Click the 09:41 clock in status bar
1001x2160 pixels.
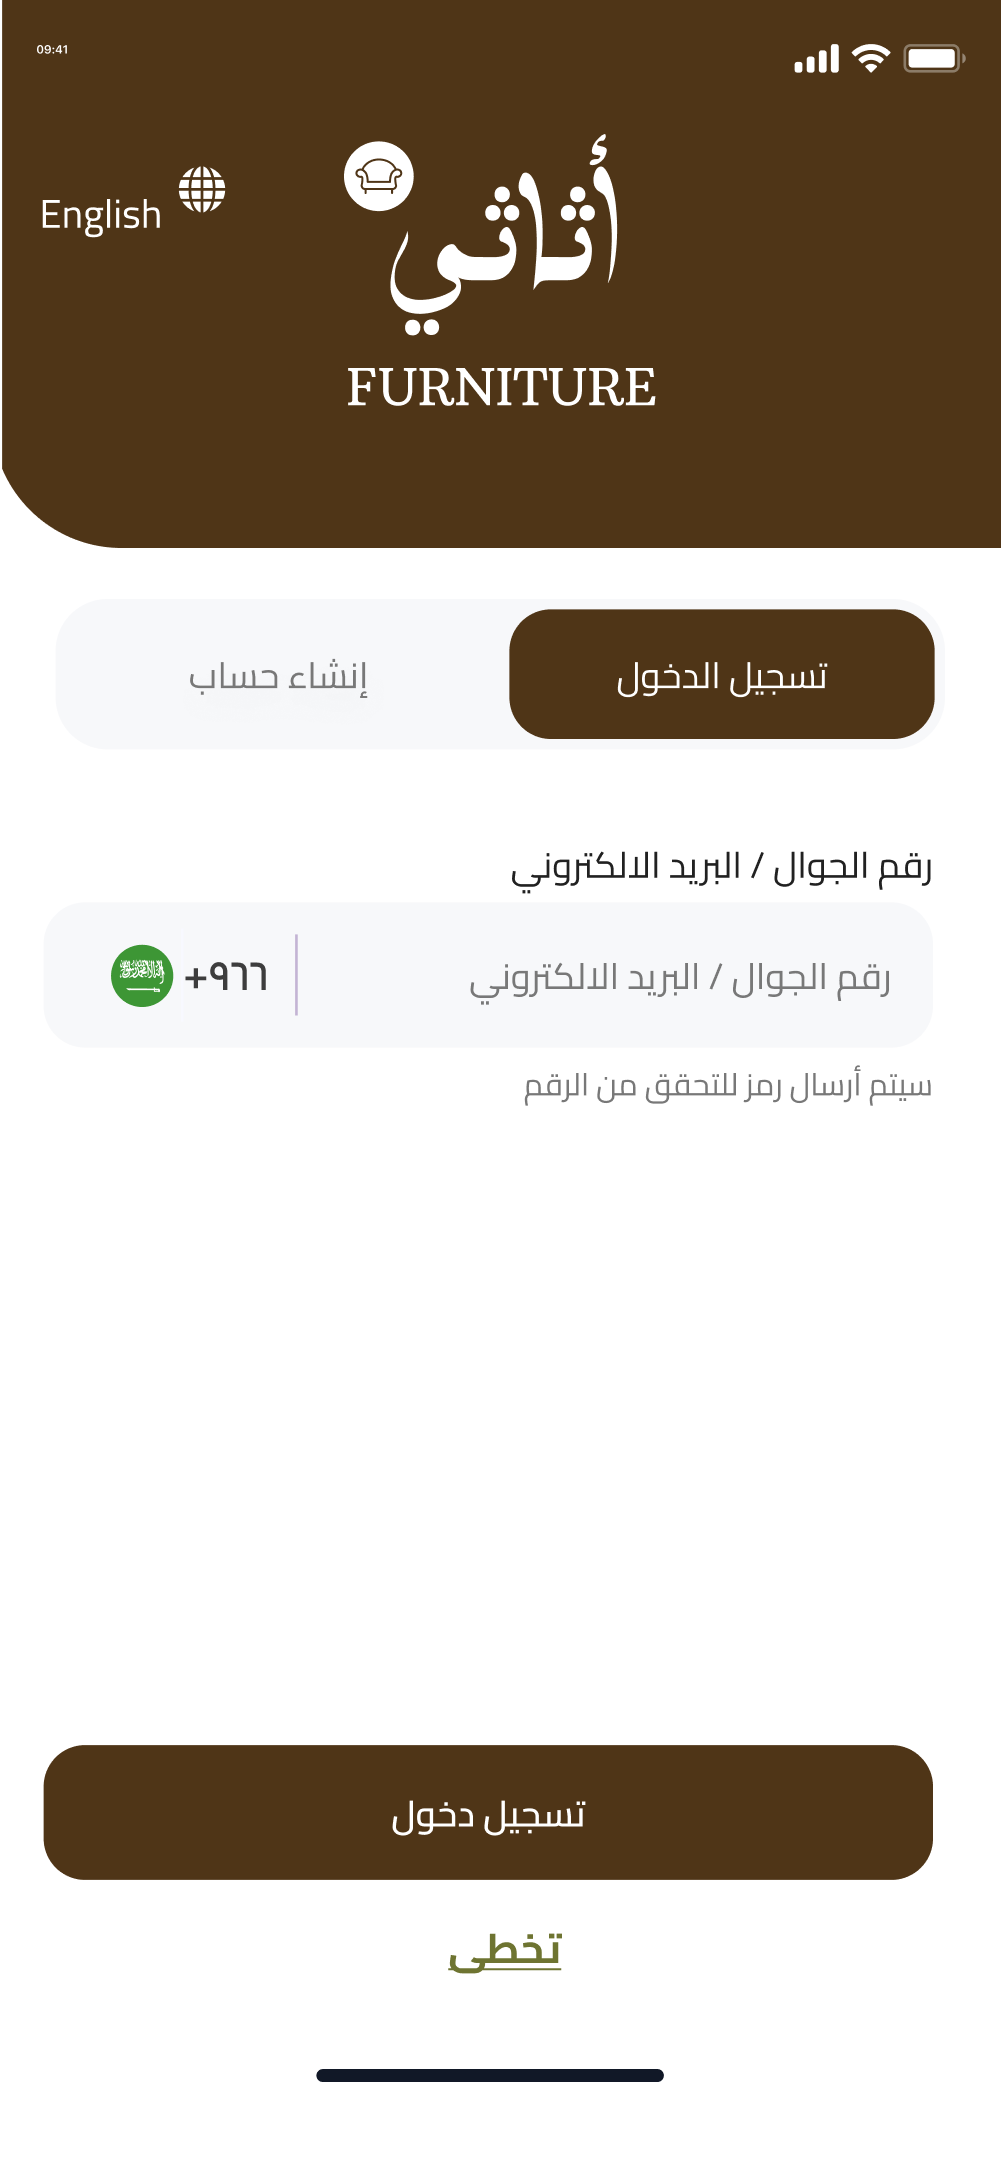pyautogui.click(x=52, y=49)
